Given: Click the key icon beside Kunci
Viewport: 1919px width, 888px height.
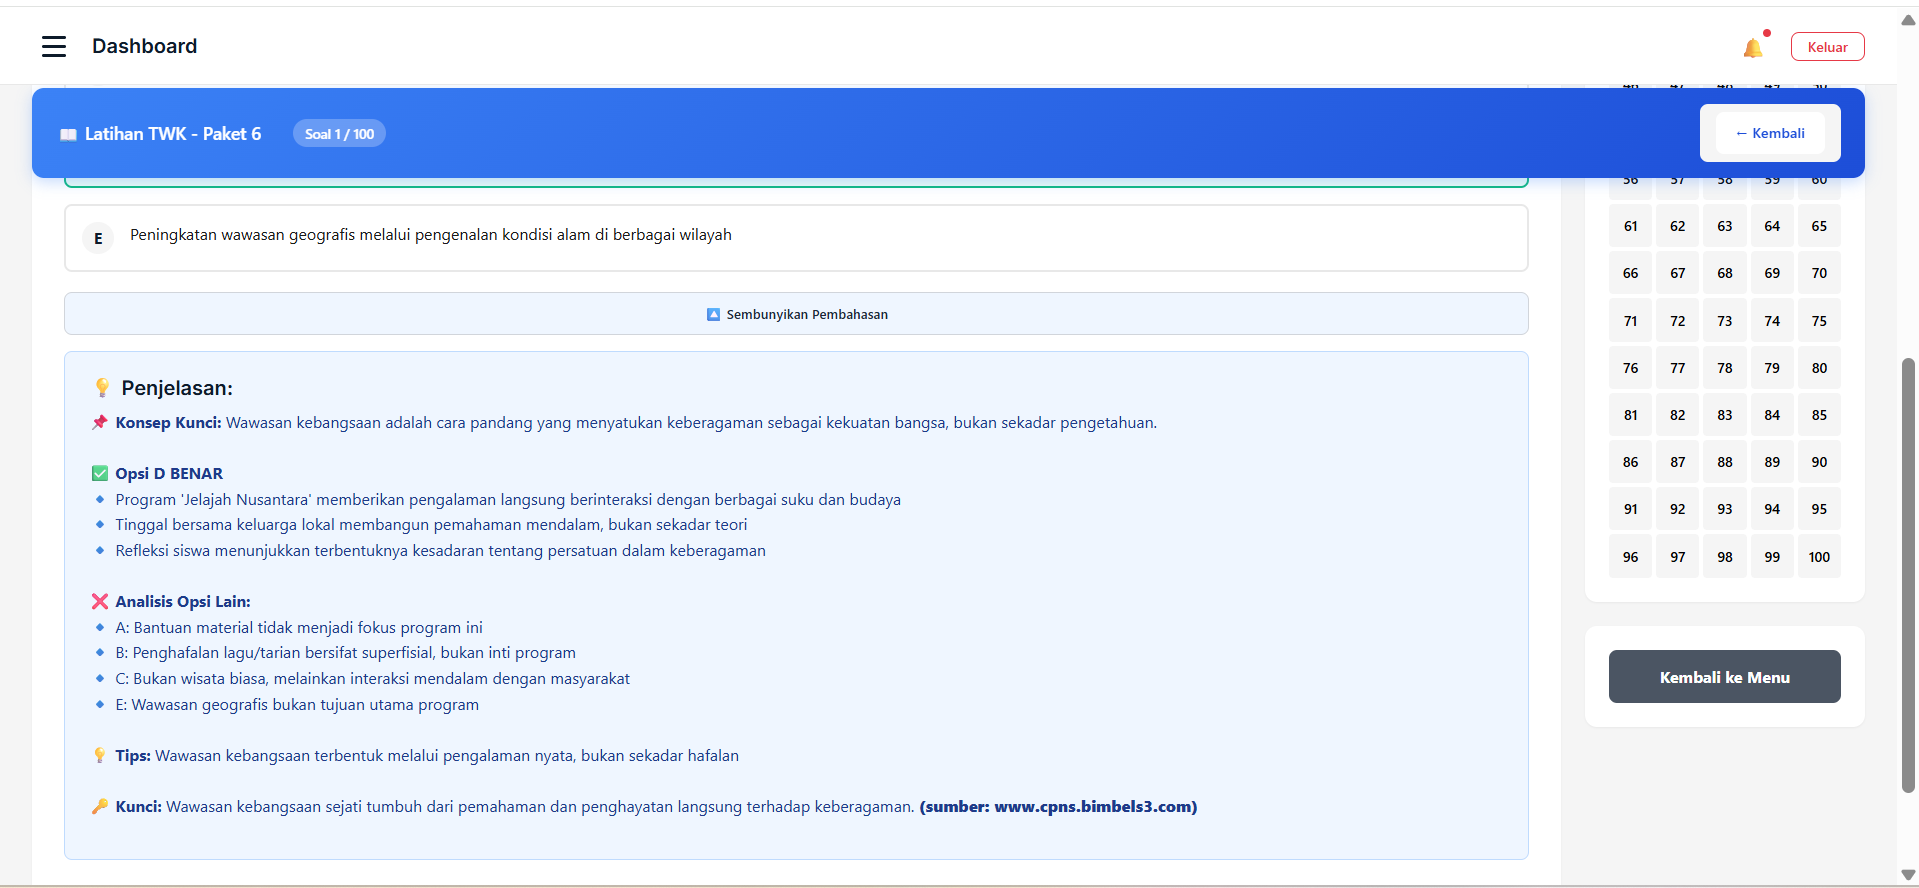Looking at the screenshot, I should tap(100, 807).
